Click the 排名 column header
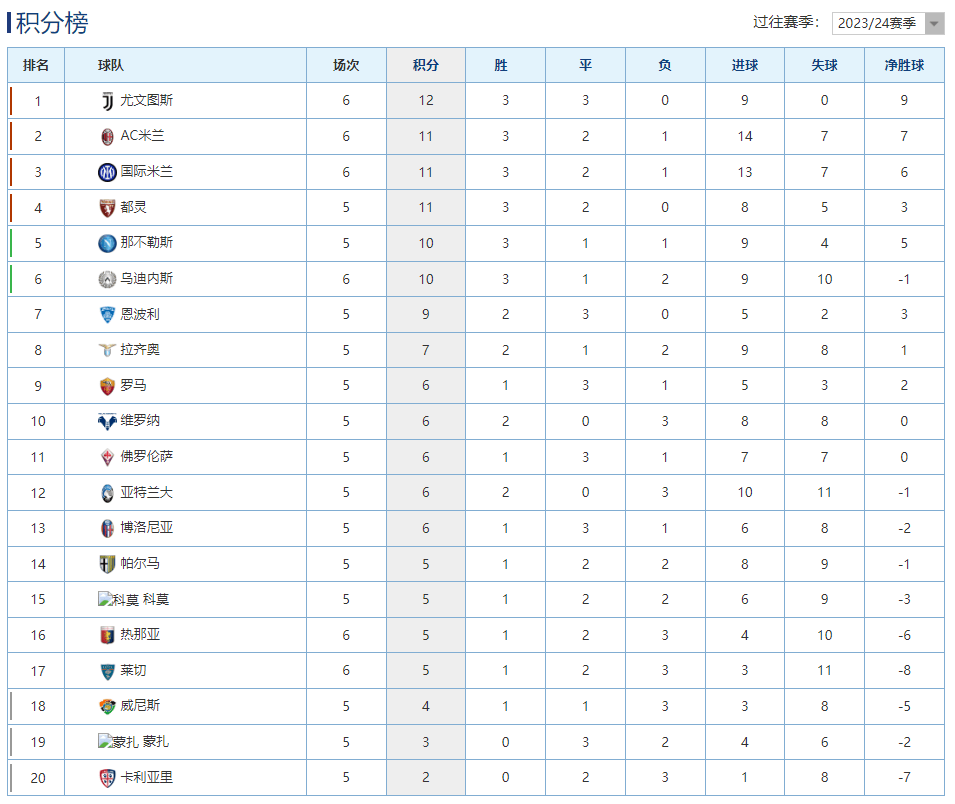This screenshot has height=804, width=955. point(36,65)
